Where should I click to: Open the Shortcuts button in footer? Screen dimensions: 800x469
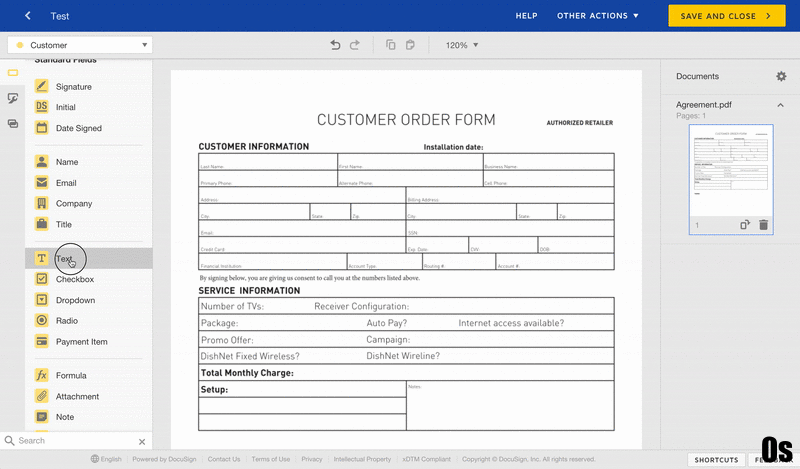716,460
